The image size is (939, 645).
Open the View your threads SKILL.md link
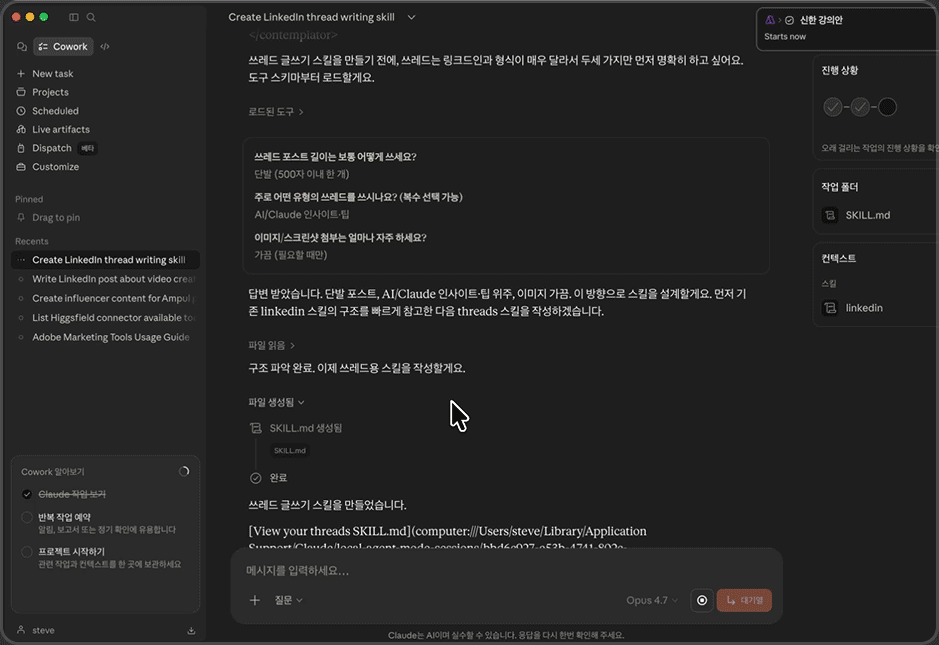pos(447,538)
